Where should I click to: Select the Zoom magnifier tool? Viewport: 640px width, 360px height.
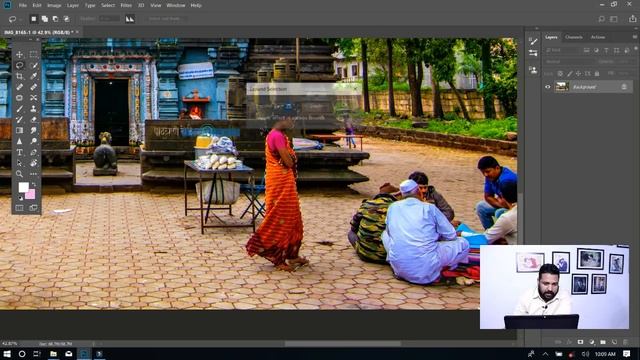19,174
